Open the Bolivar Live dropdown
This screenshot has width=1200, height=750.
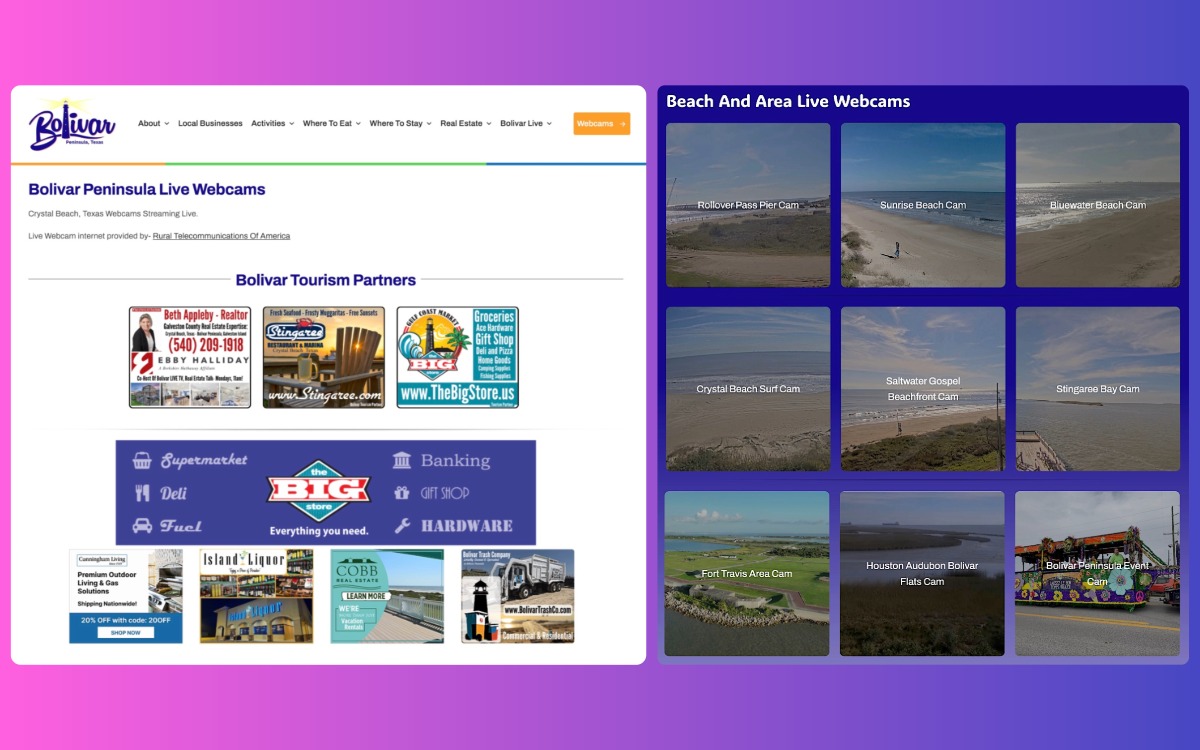click(x=523, y=123)
